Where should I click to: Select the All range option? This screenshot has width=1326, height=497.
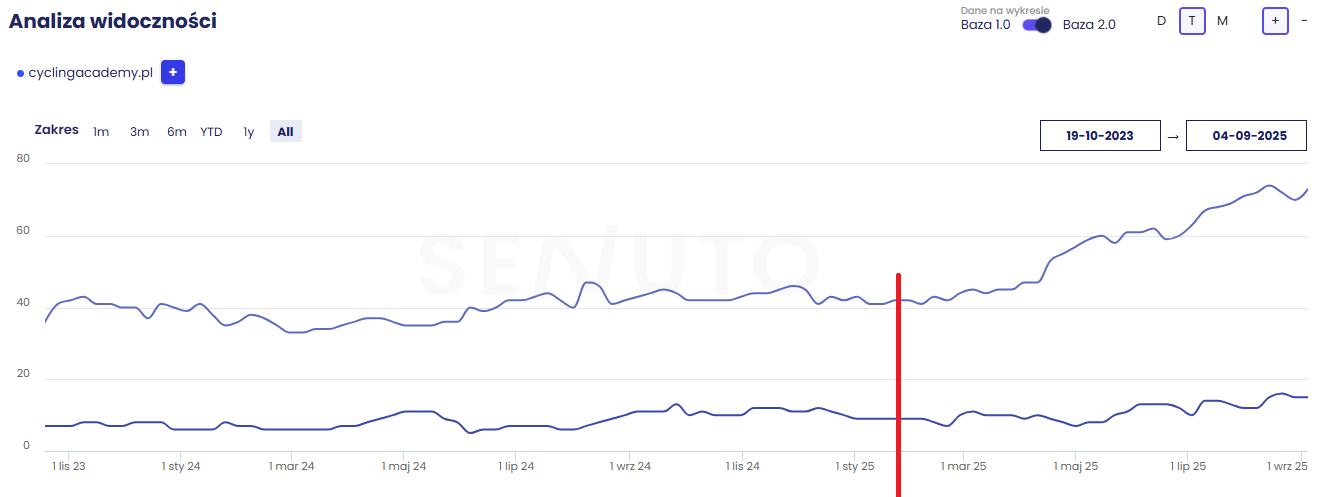286,131
